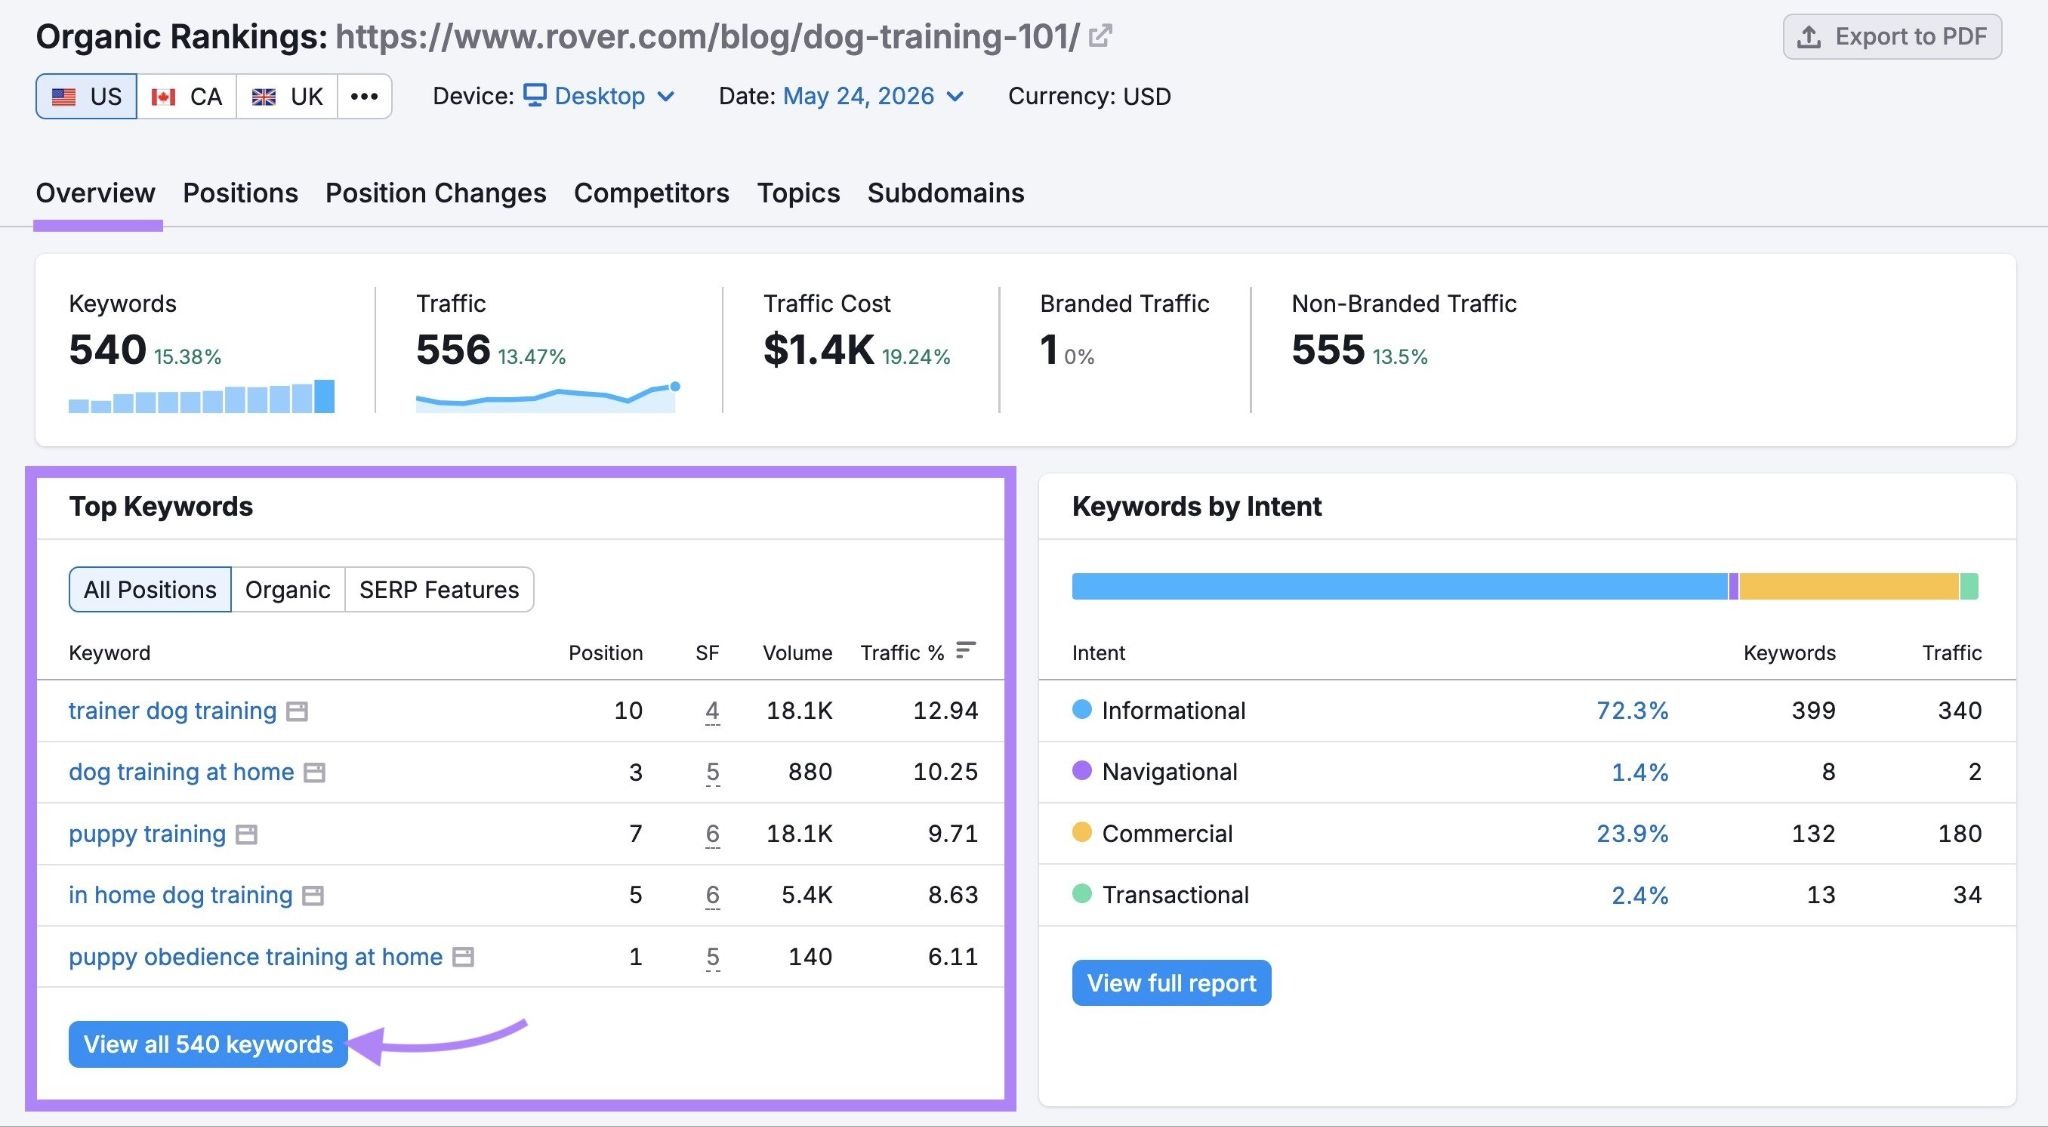The width and height of the screenshot is (2048, 1127).
Task: Switch to the Topics tab
Action: point(798,192)
